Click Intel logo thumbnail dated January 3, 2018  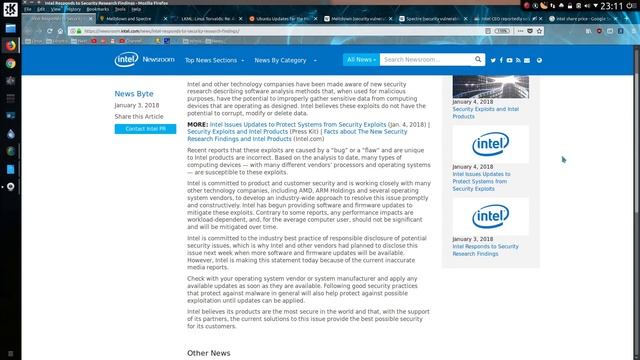tap(491, 216)
